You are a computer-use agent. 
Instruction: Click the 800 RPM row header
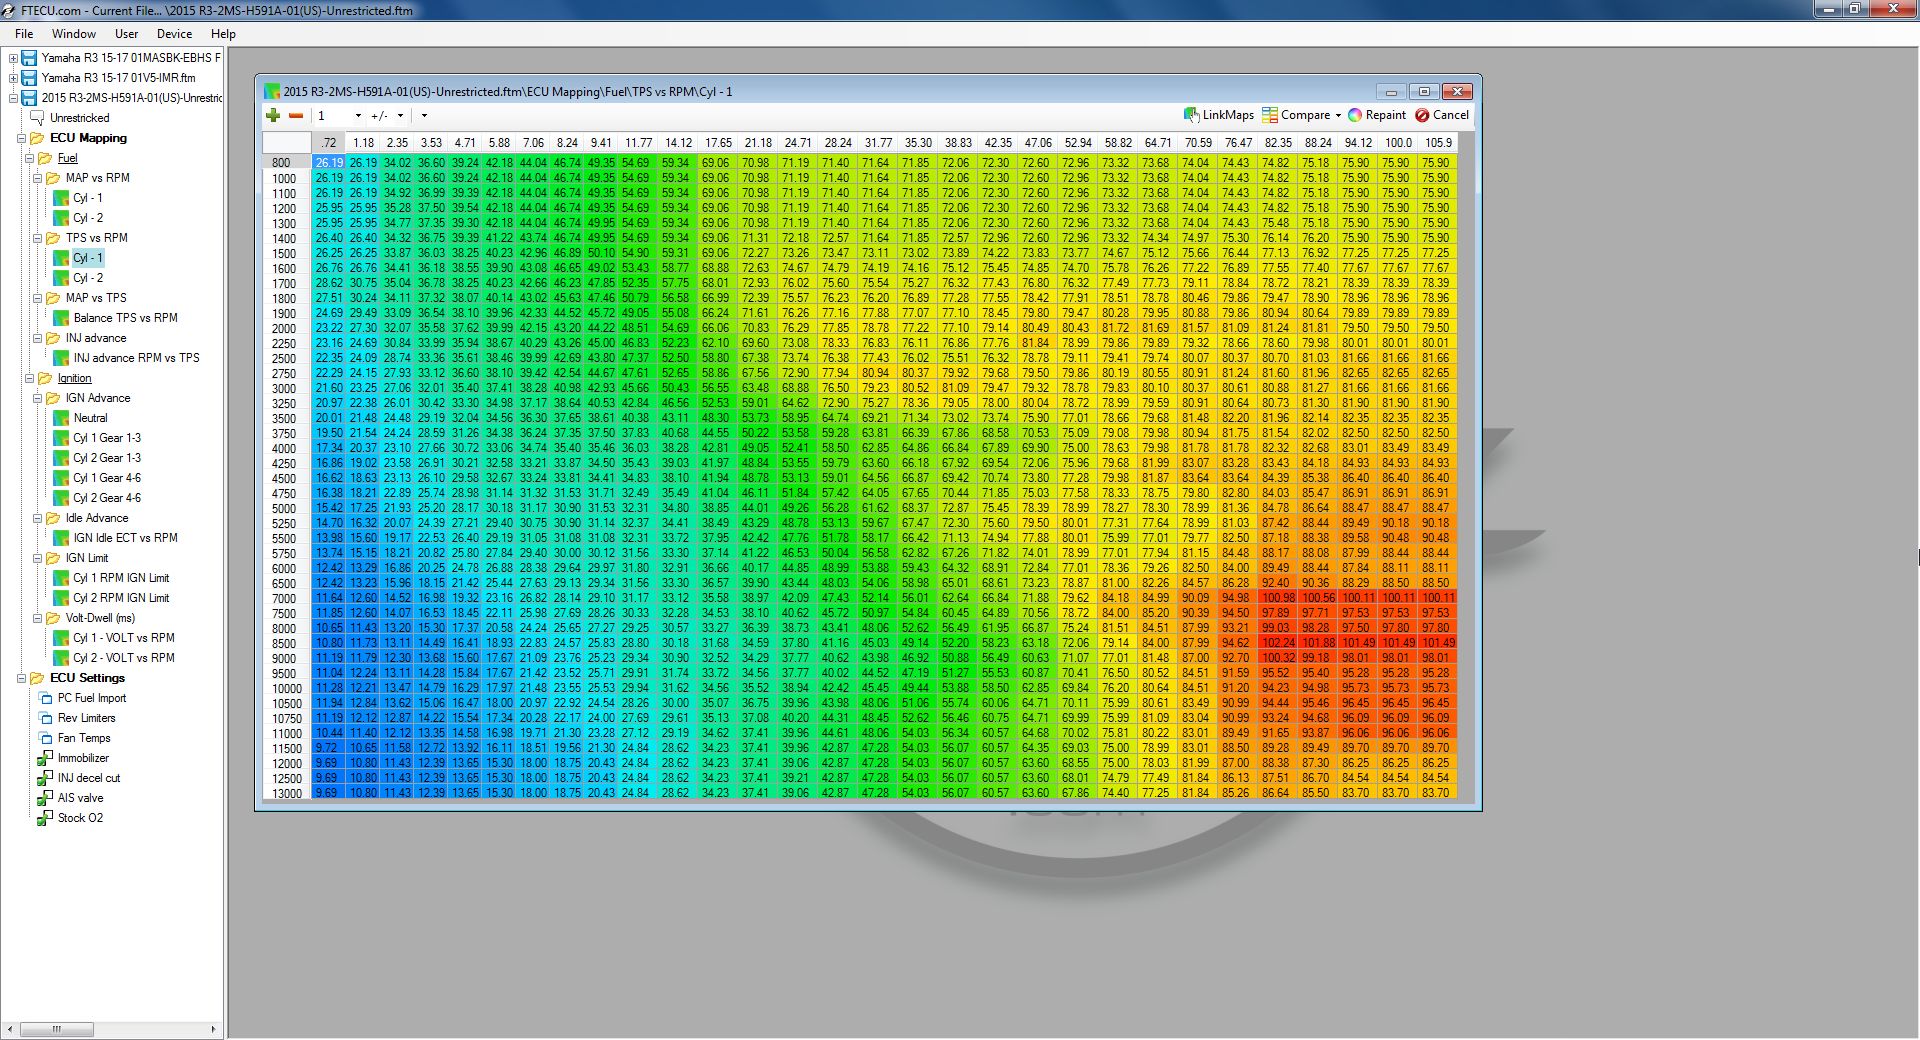[x=286, y=163]
